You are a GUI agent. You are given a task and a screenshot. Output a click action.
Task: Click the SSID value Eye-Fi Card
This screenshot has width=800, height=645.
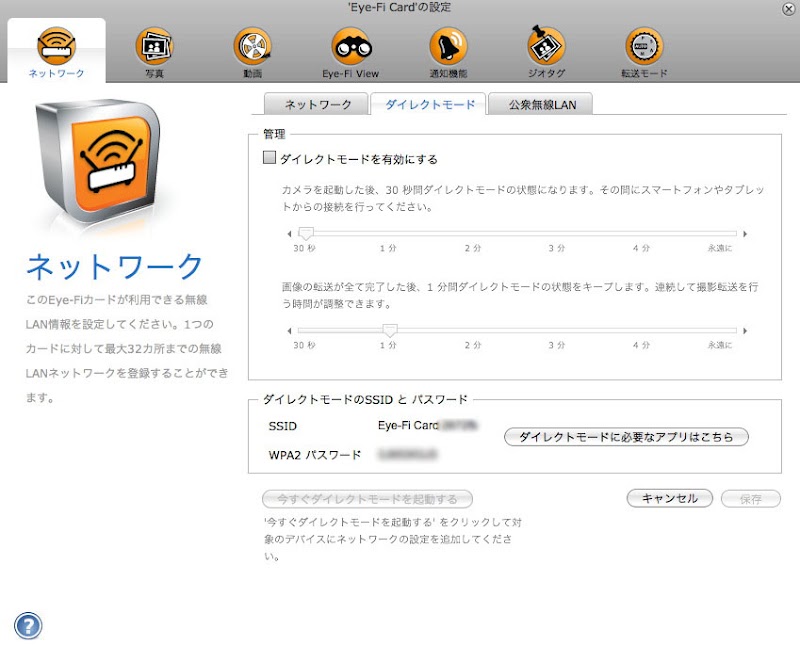tap(427, 425)
